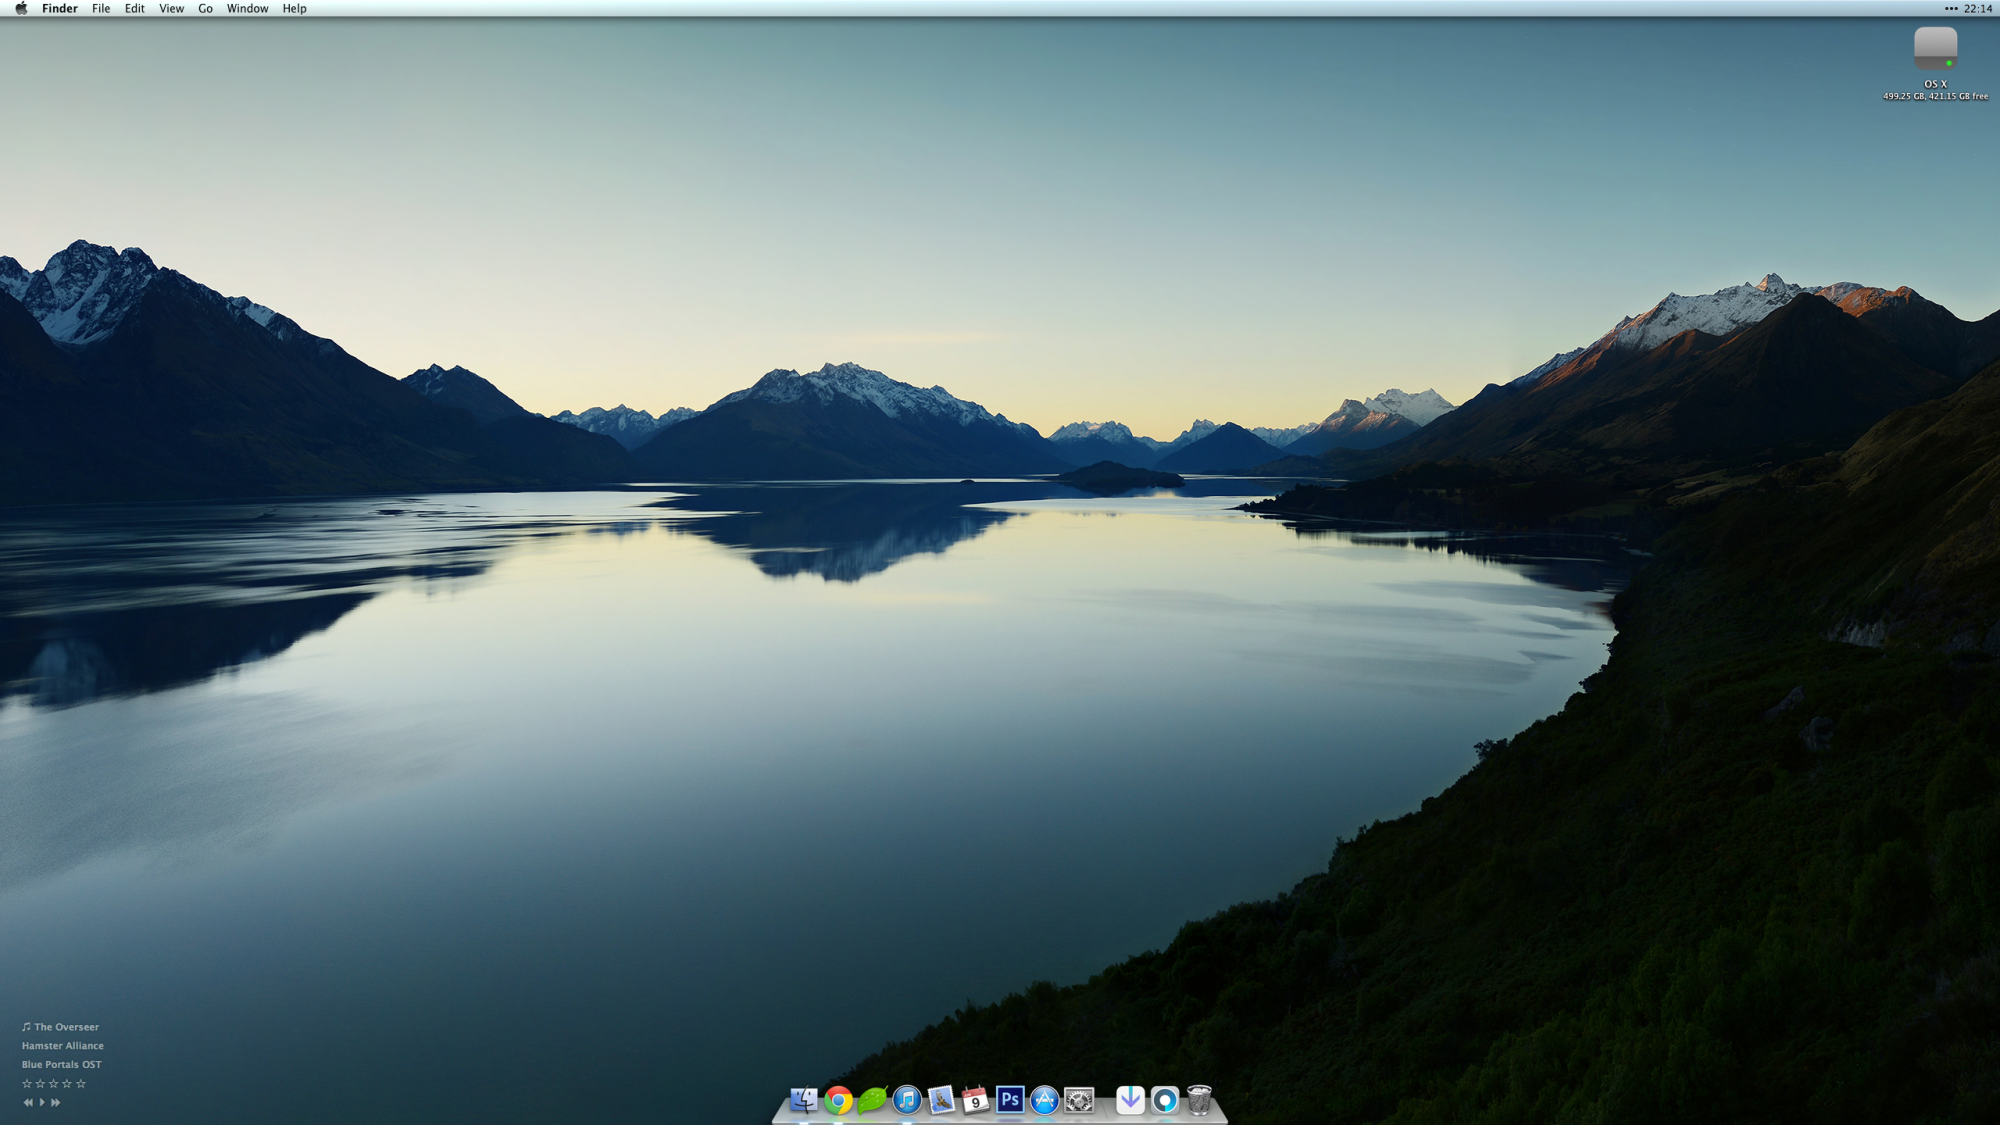
Task: Open the Trash in the dock
Action: pyautogui.click(x=1199, y=1100)
